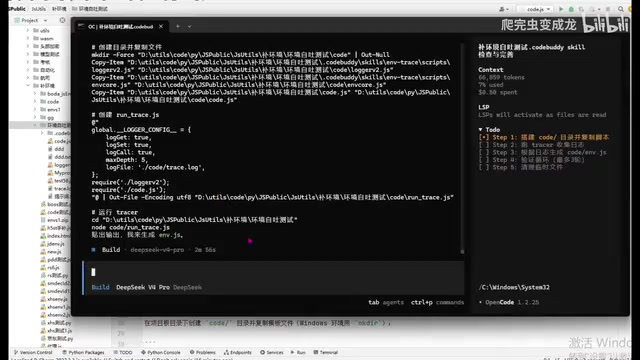Image resolution: width=640 pixels, height=360 pixels.
Task: Click the Build agent label under the prompt
Action: pyautogui.click(x=100, y=287)
